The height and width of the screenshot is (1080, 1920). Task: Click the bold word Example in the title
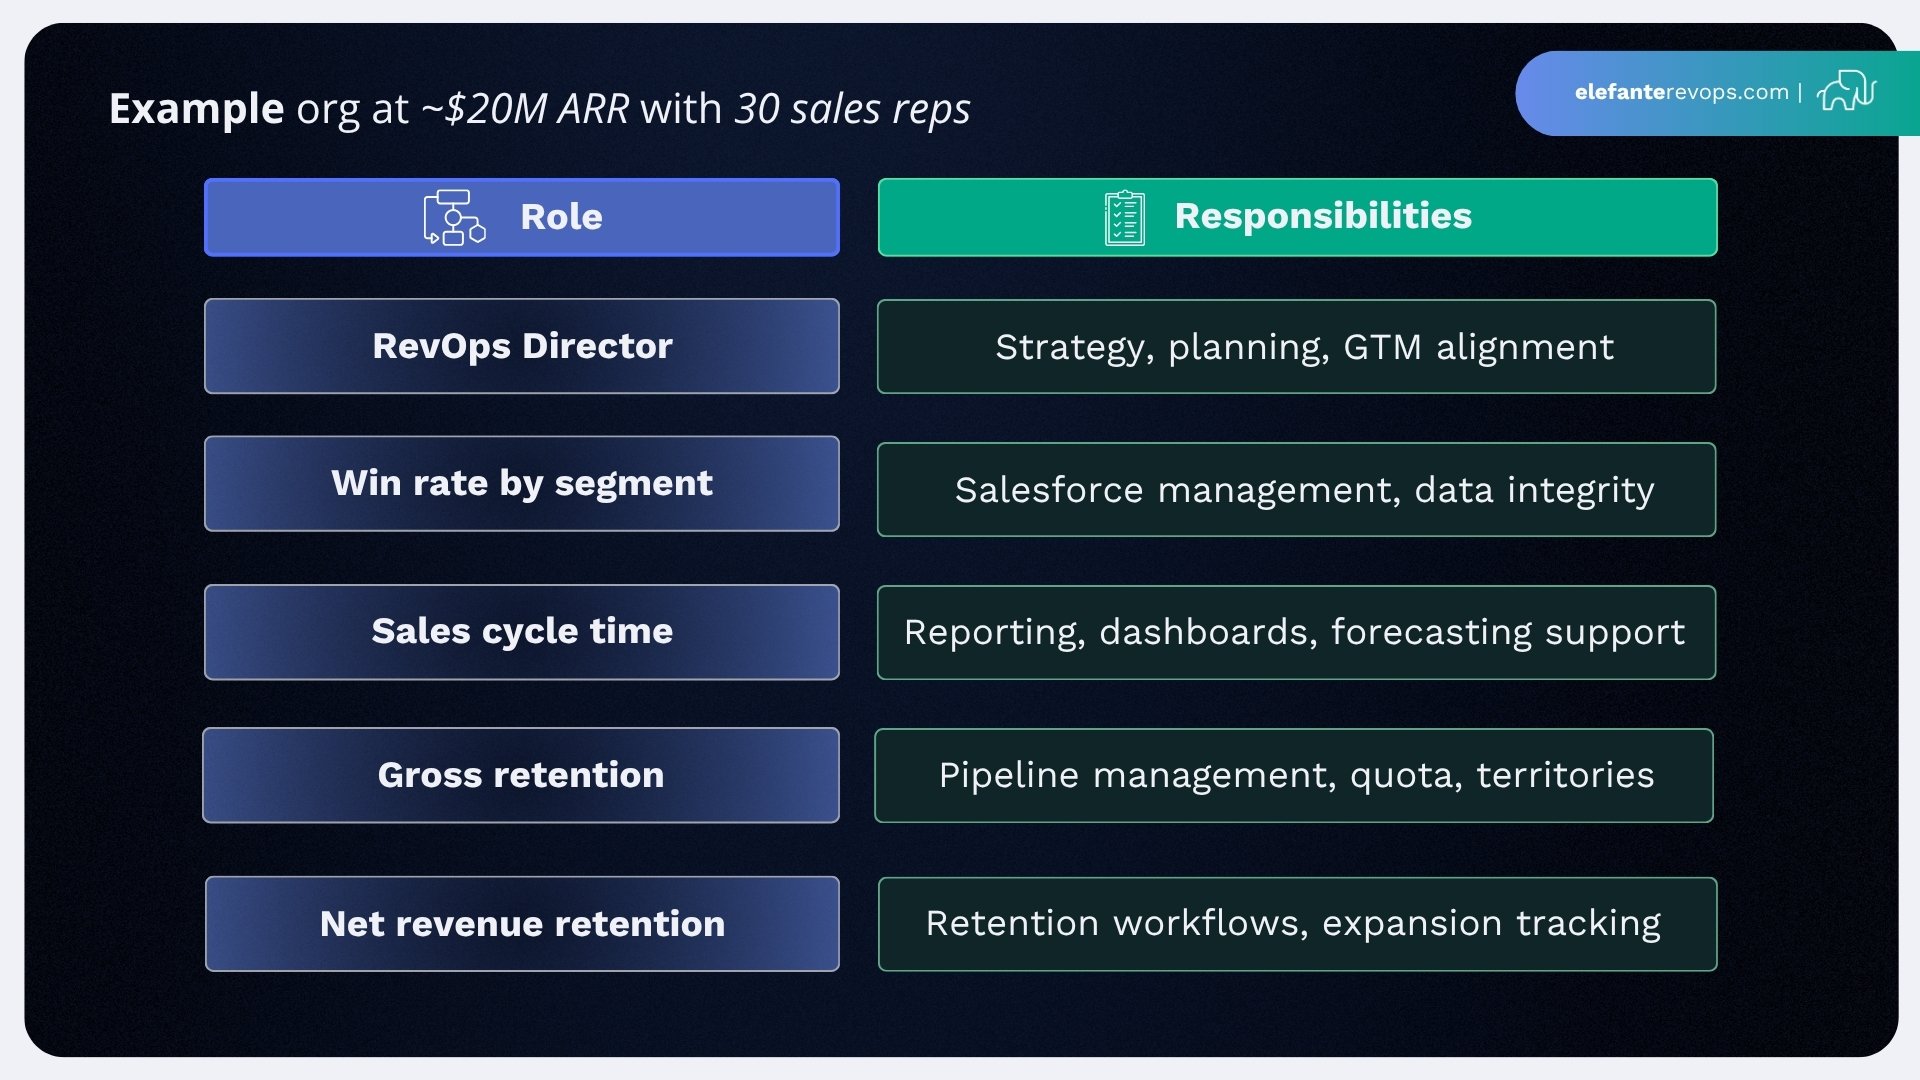click(196, 110)
